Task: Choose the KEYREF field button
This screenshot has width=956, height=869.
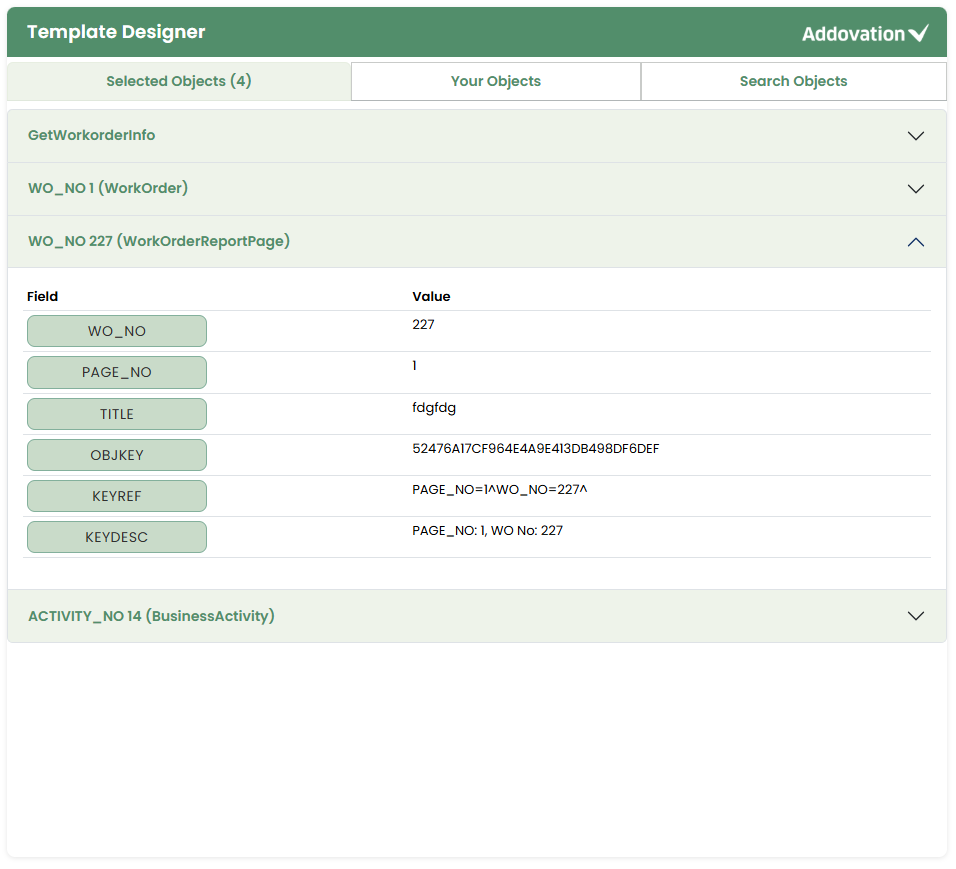Action: pyautogui.click(x=117, y=496)
